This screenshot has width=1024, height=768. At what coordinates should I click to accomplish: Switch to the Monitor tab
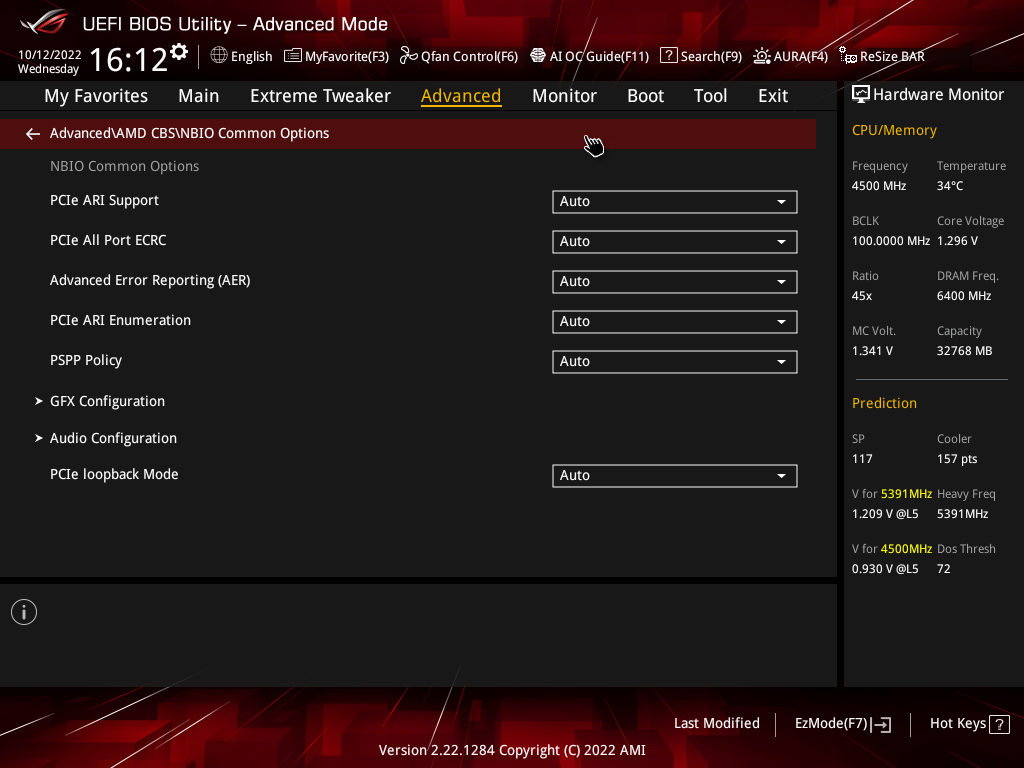tap(564, 96)
